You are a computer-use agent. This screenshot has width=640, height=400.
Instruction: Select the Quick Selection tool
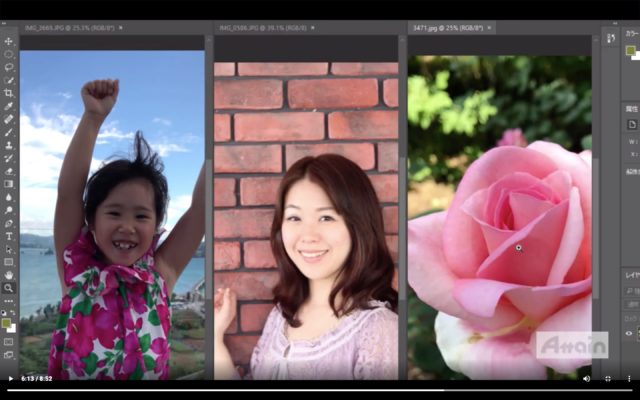(x=9, y=80)
